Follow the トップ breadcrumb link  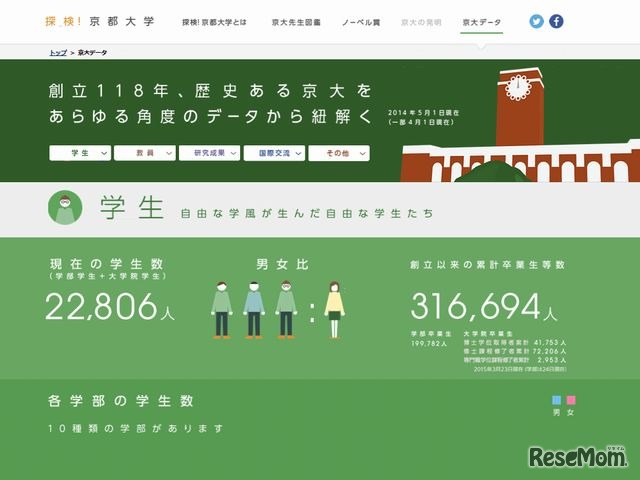(58, 53)
